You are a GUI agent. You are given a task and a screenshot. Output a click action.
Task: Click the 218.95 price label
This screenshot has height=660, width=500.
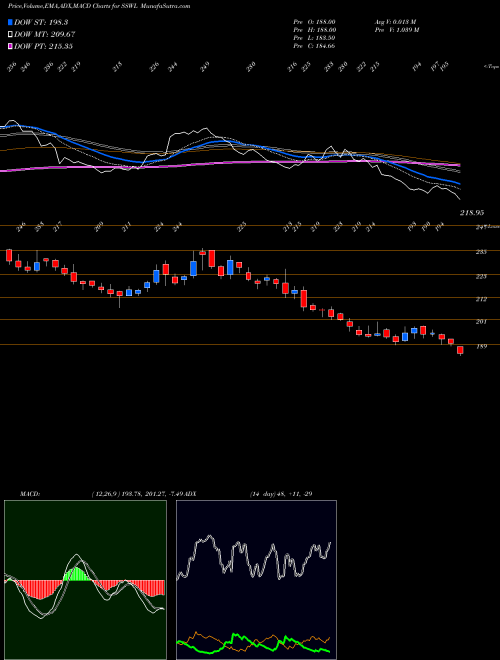(x=472, y=213)
